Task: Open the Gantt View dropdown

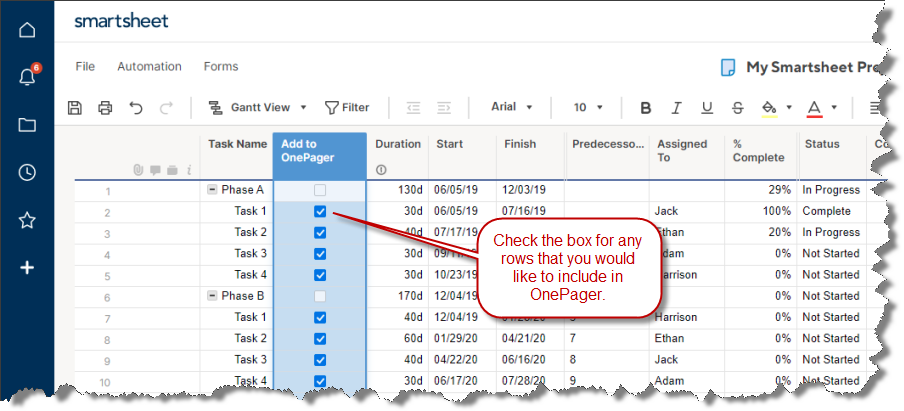Action: click(x=258, y=107)
